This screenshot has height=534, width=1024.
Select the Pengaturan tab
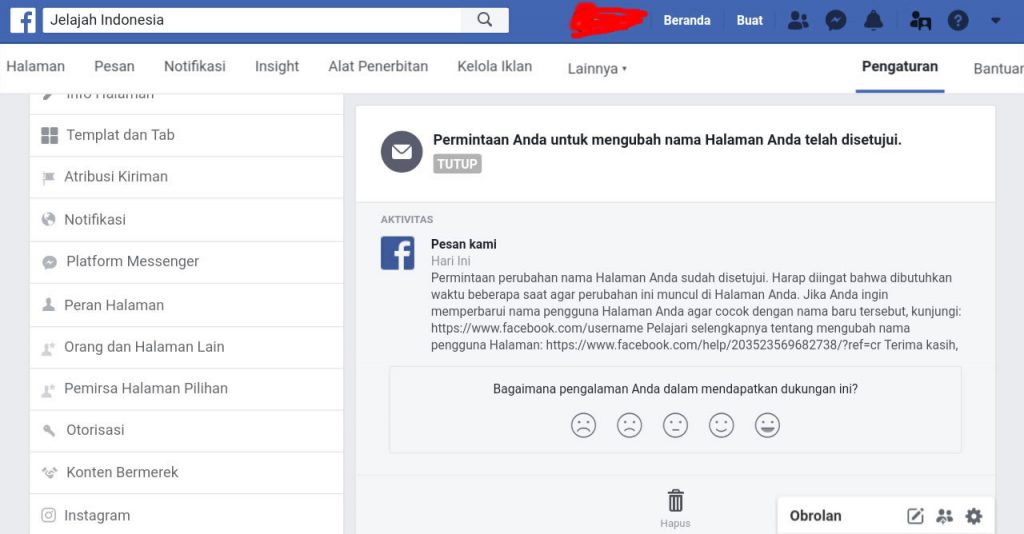(x=900, y=67)
